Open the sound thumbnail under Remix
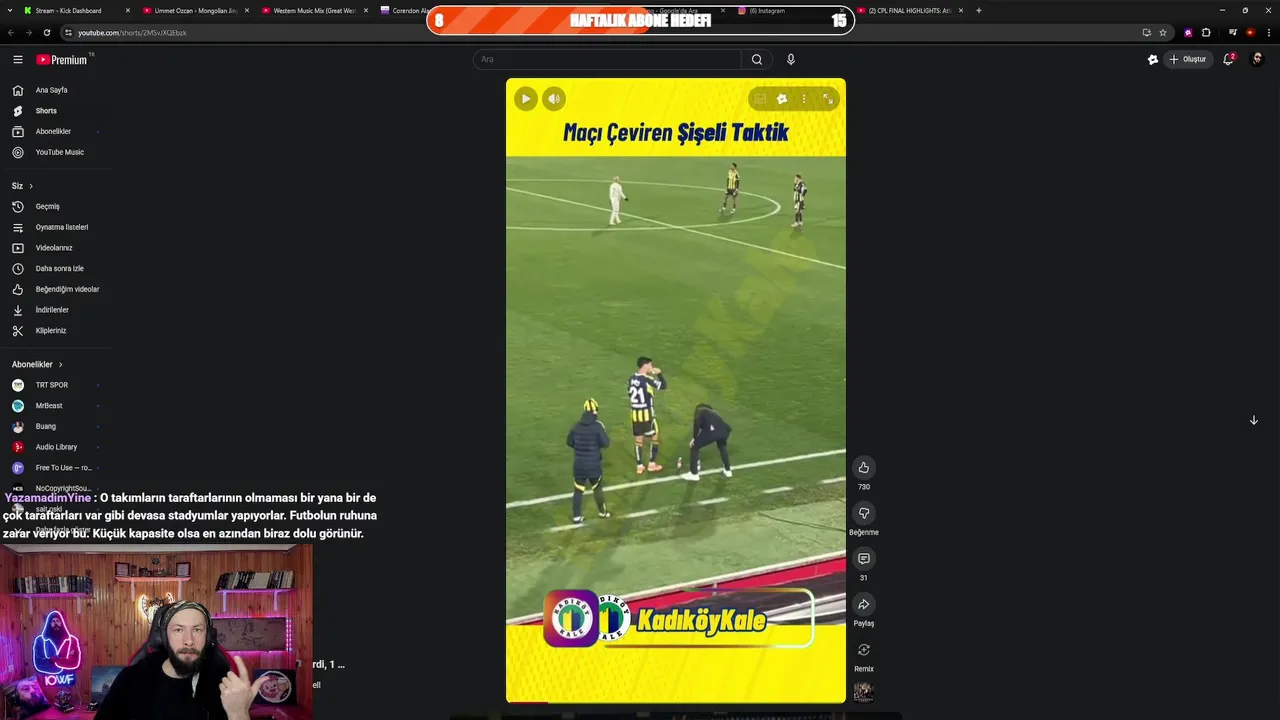This screenshot has width=1280, height=720. point(864,692)
